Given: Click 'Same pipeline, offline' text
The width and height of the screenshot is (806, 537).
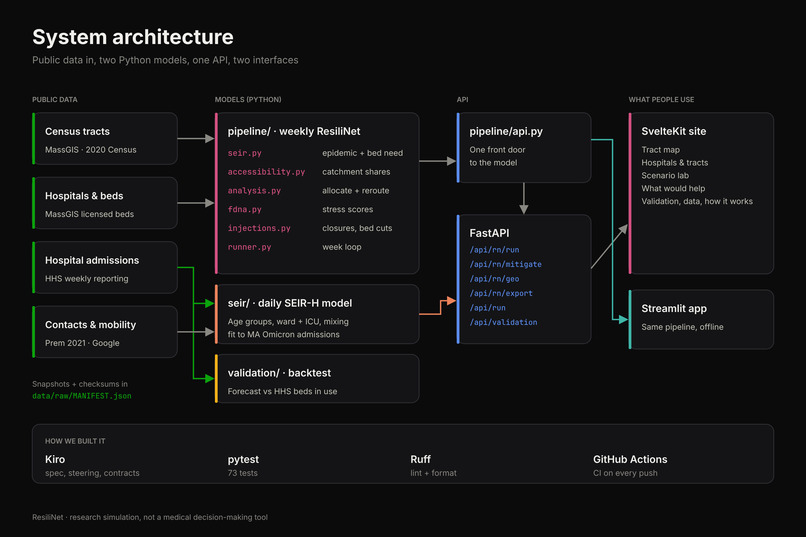Looking at the screenshot, I should (x=682, y=327).
